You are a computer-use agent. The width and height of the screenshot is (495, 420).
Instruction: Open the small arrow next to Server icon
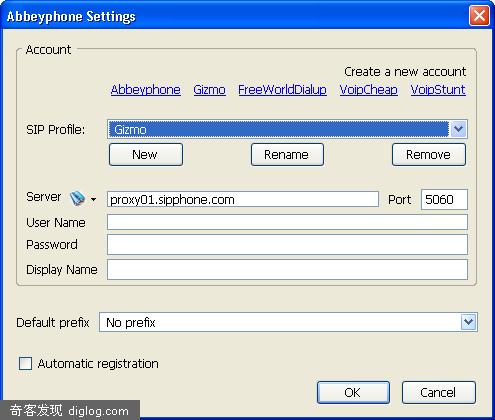(94, 200)
